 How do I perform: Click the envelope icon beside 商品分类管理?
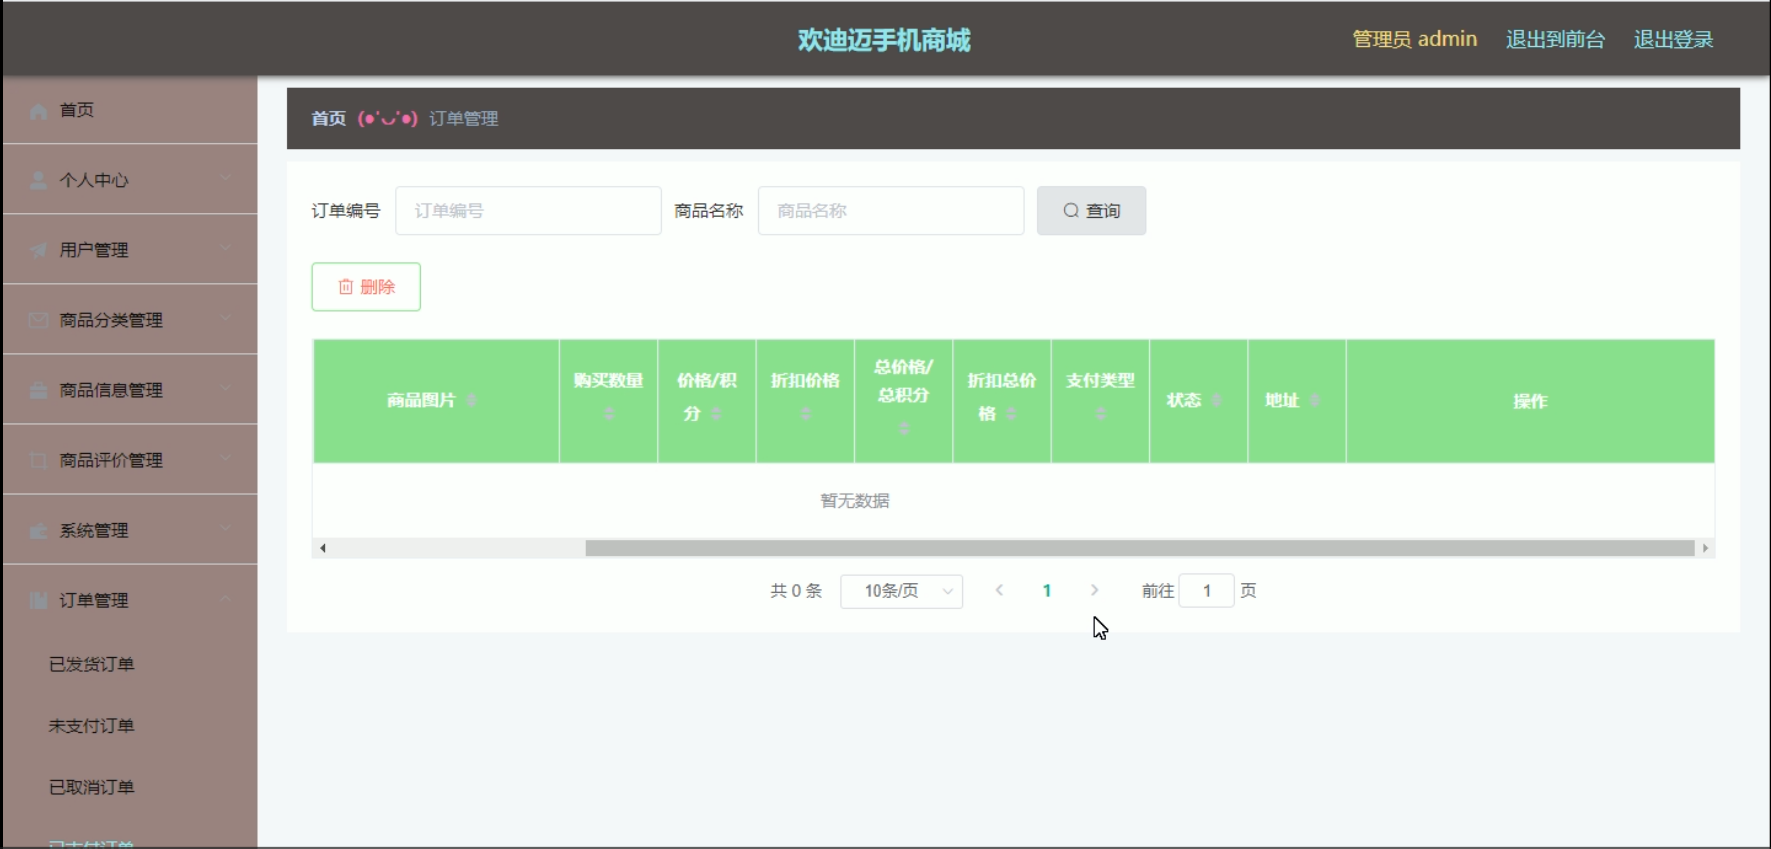point(39,320)
